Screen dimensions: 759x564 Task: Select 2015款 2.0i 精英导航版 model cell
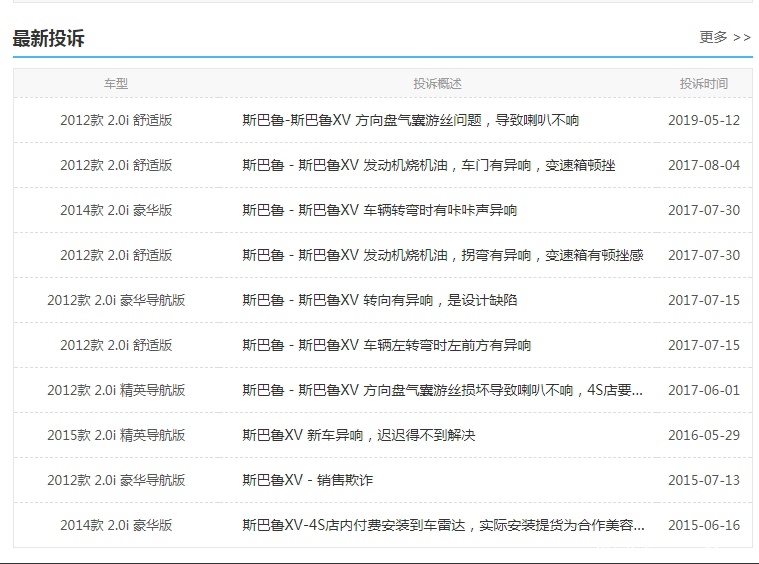pos(116,435)
